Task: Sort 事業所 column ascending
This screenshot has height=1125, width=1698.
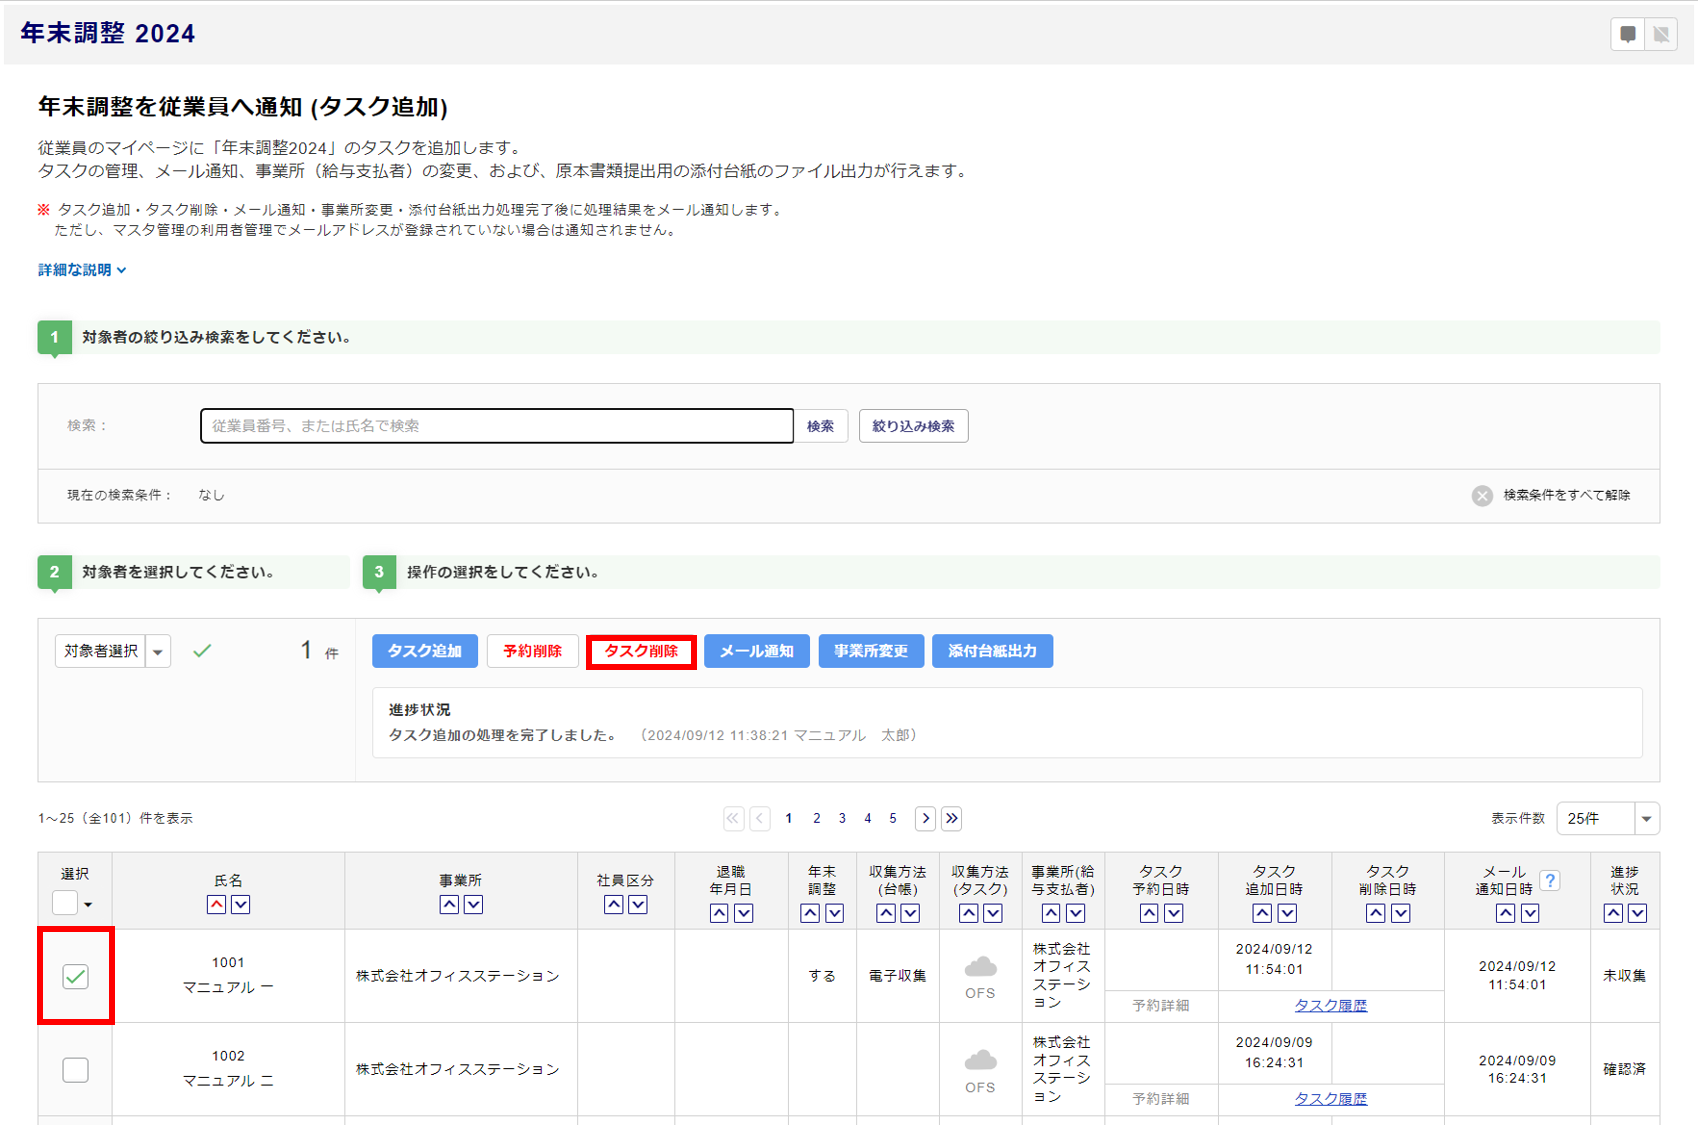Action: [449, 904]
